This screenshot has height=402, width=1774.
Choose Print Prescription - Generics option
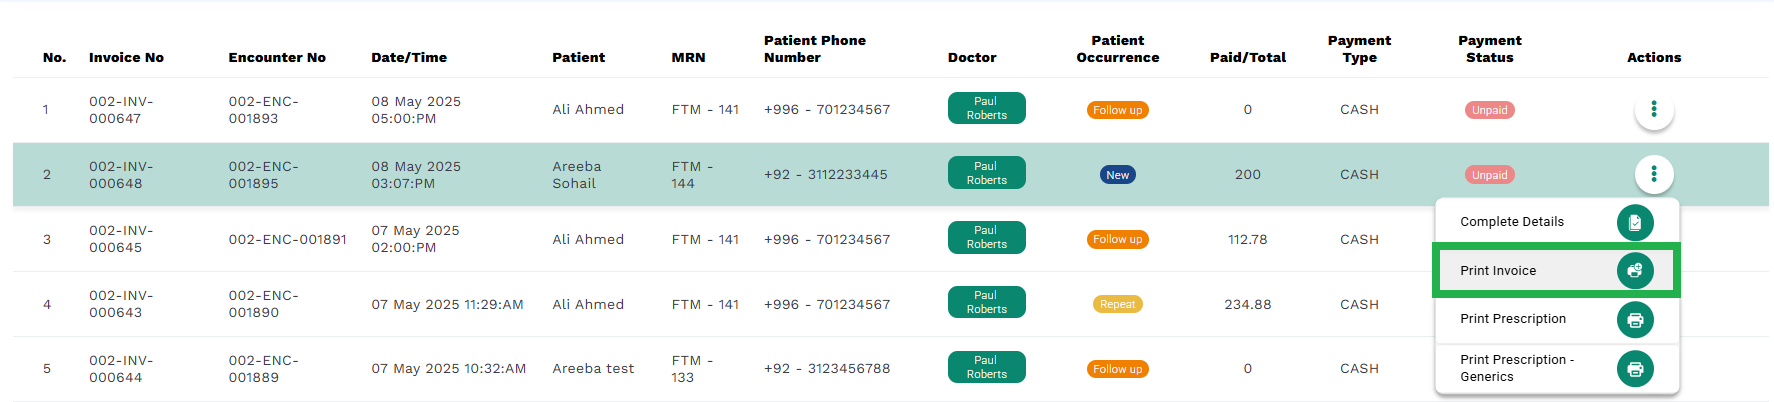(x=1557, y=368)
